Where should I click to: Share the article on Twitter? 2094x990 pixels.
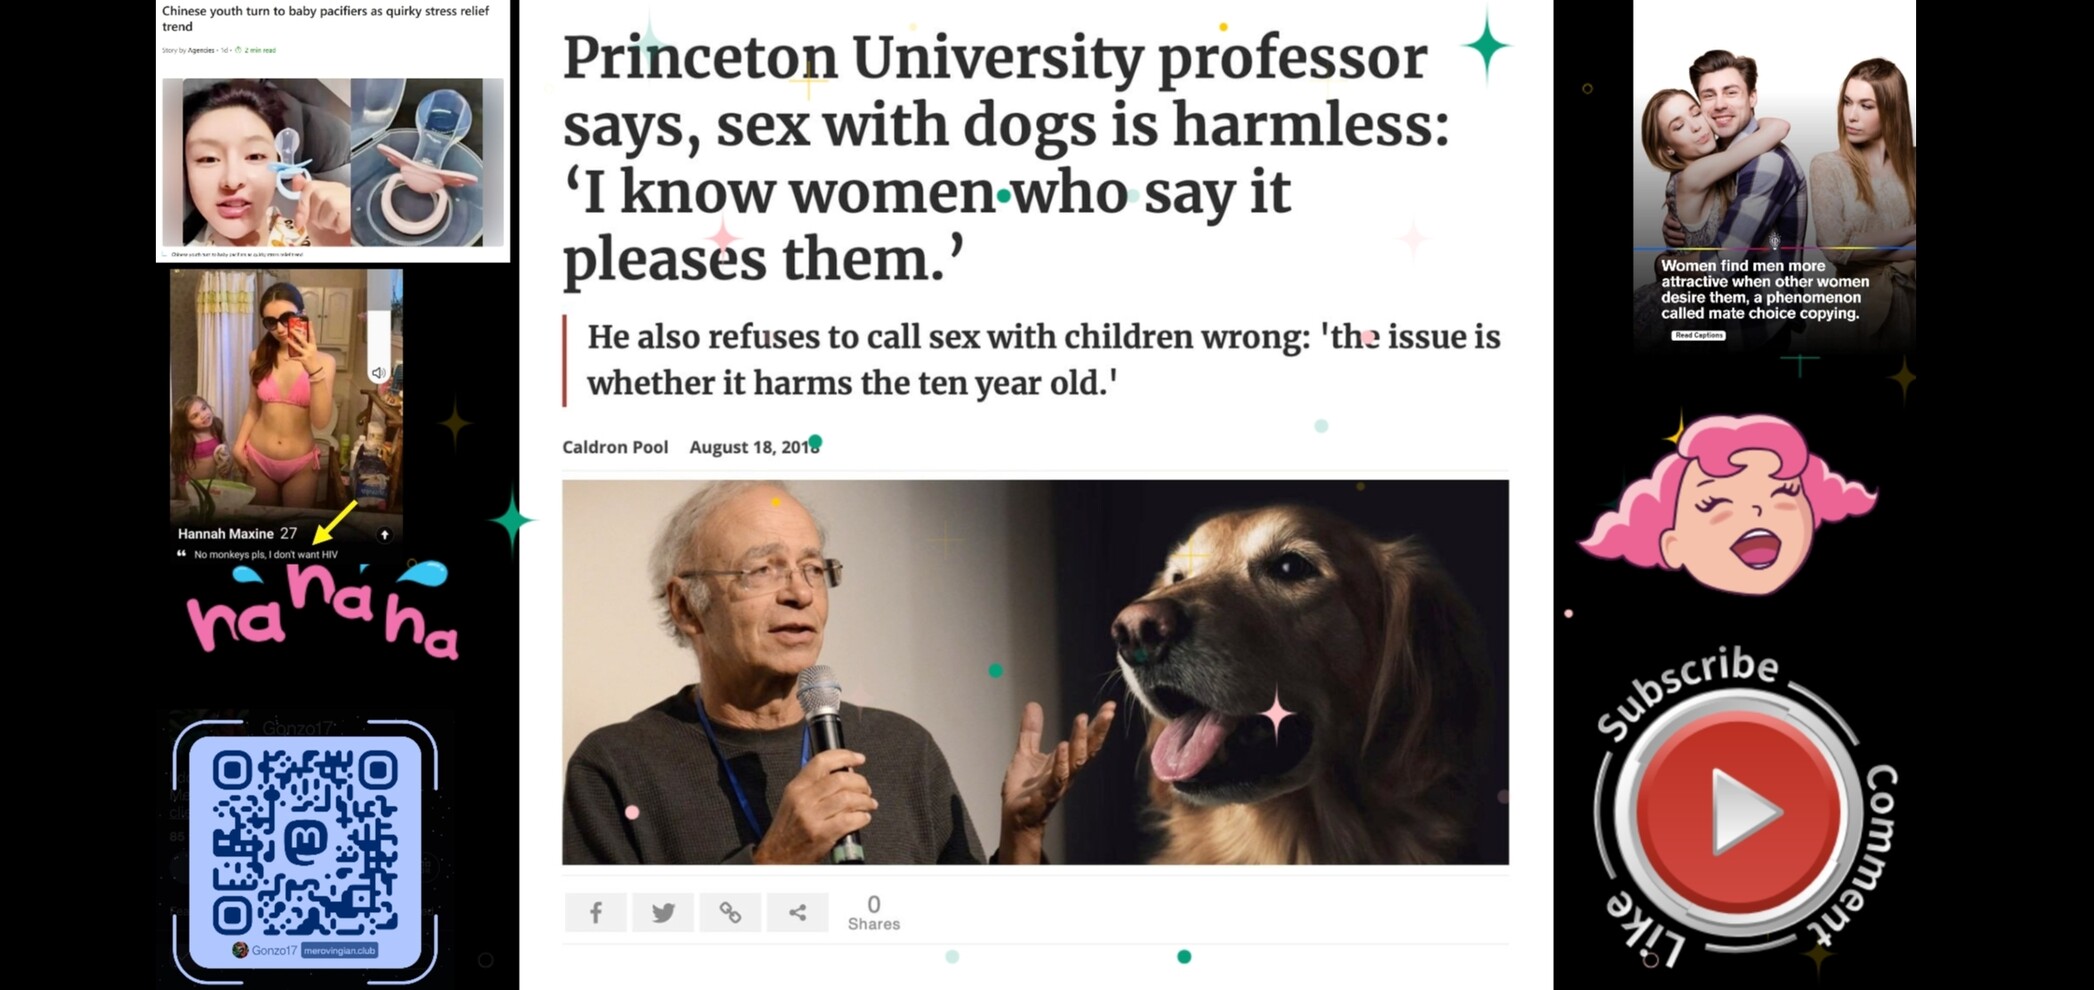tap(662, 912)
